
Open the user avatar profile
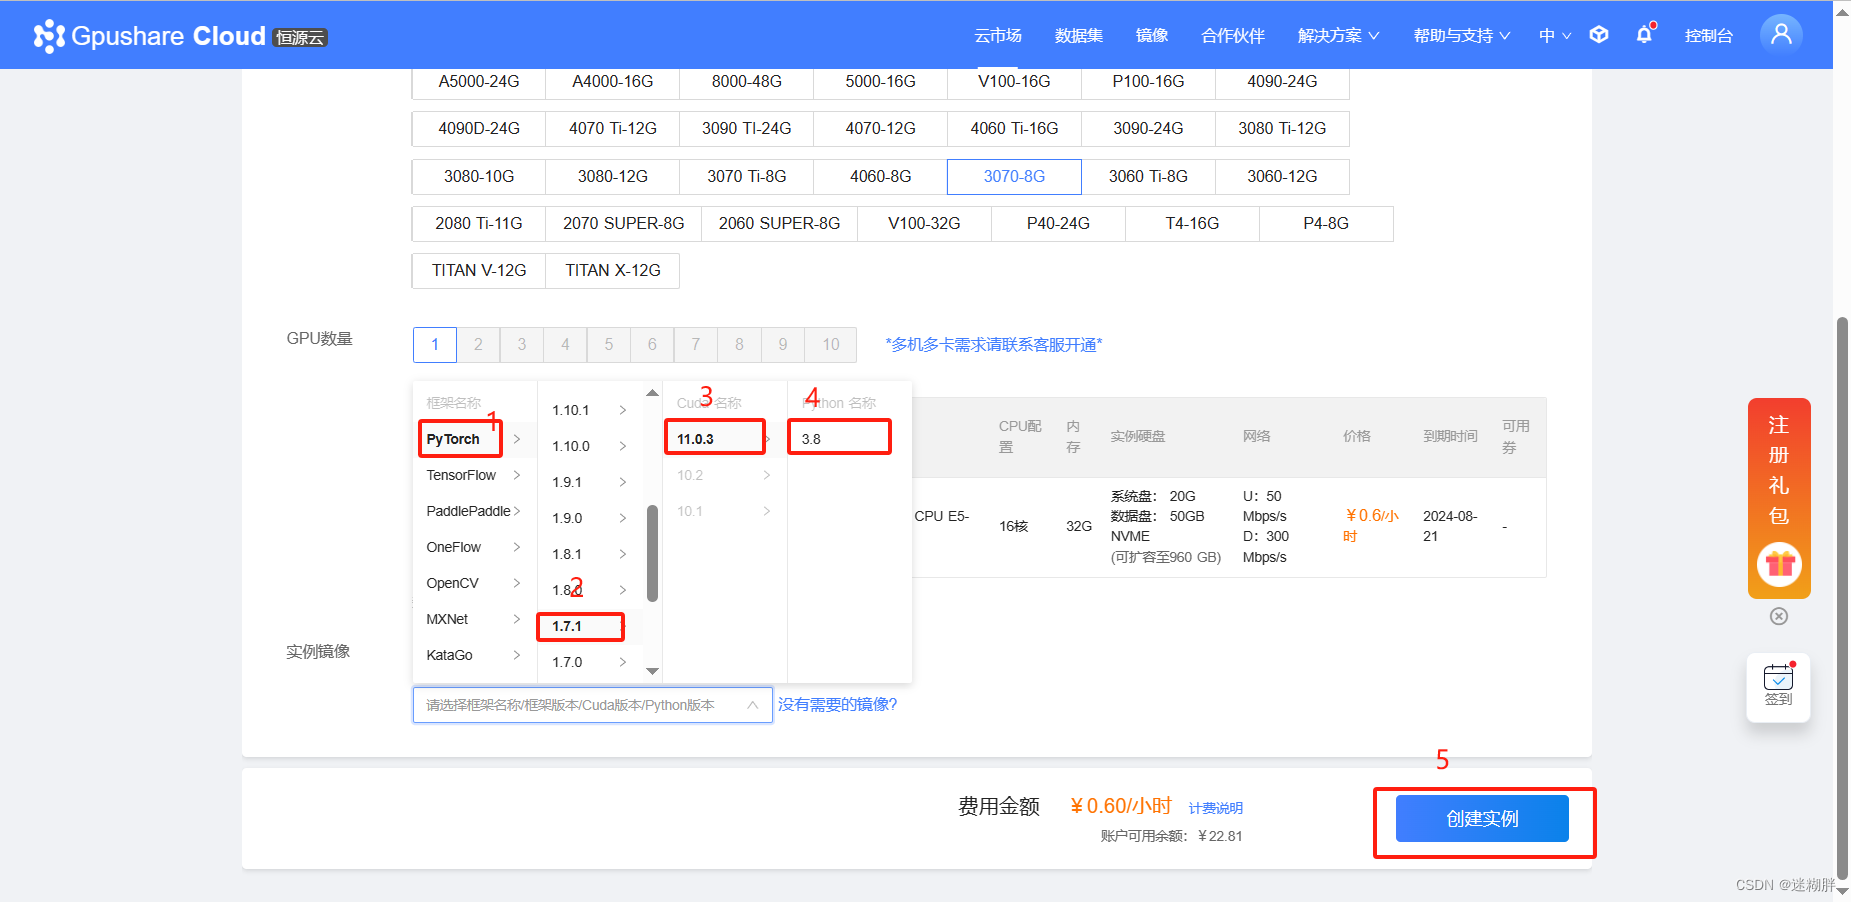point(1781,34)
